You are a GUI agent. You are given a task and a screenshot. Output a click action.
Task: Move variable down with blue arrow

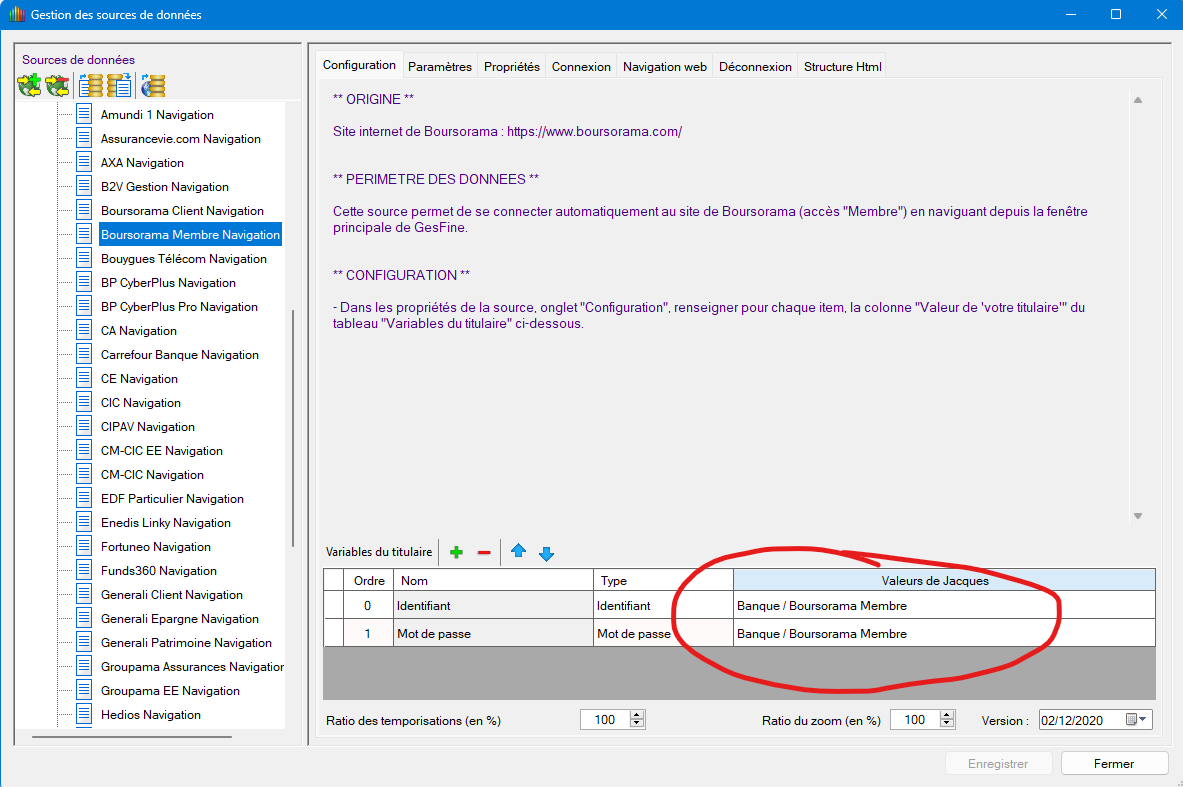pos(546,552)
